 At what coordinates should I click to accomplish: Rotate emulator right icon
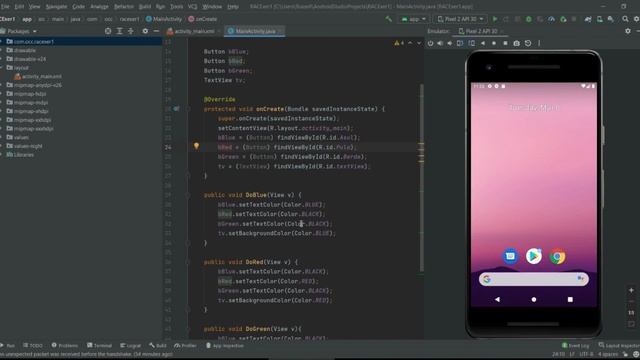tap(471, 43)
